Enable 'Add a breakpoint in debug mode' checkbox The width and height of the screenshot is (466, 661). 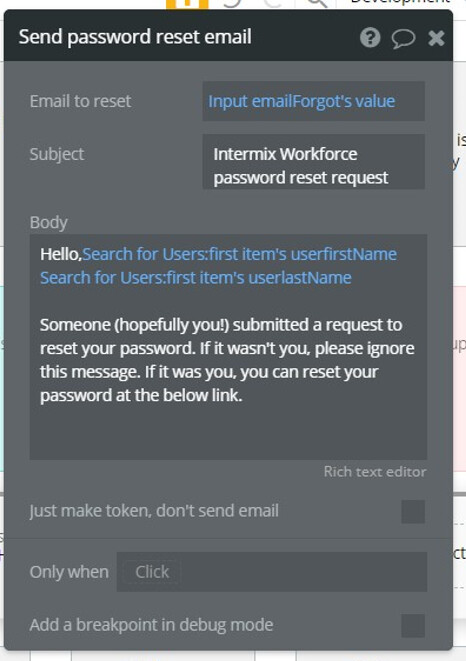pyautogui.click(x=413, y=626)
